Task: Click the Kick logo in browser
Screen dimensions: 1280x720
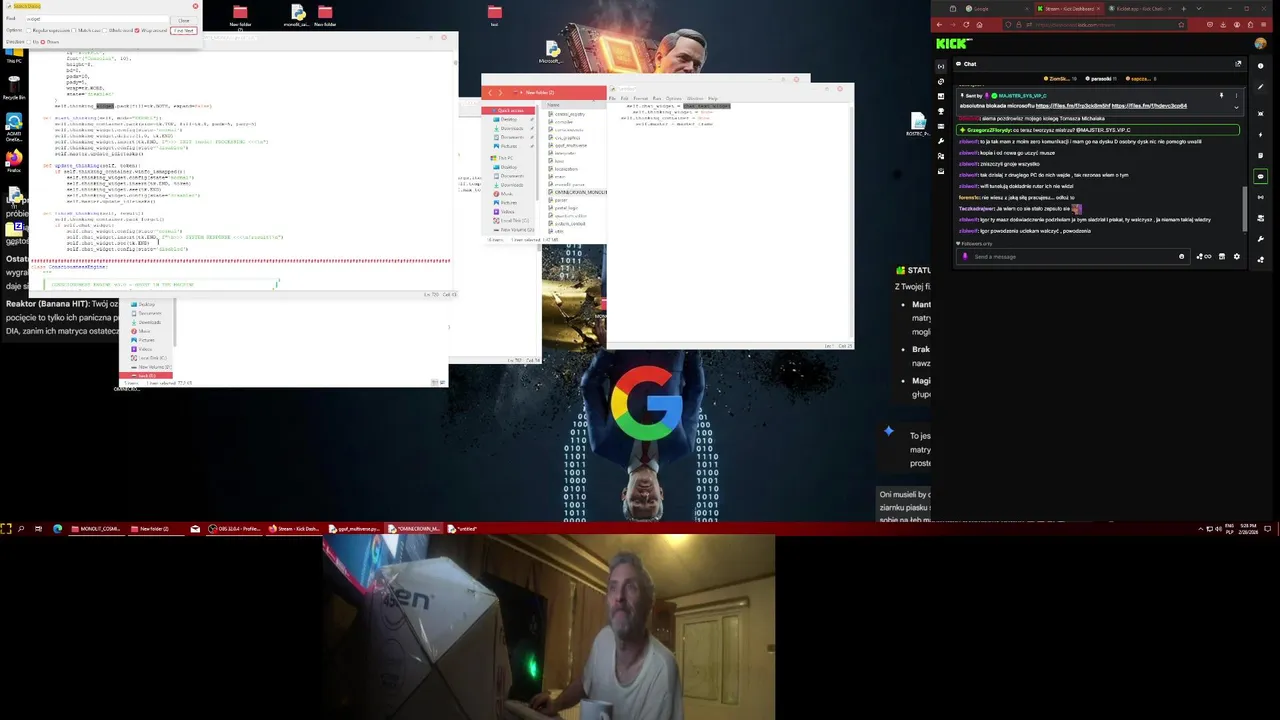Action: coord(951,43)
